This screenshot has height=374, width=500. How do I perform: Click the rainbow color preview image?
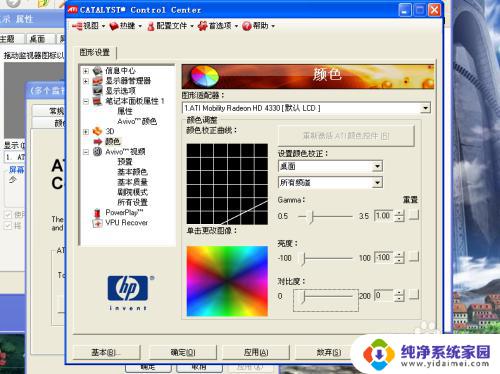click(227, 281)
